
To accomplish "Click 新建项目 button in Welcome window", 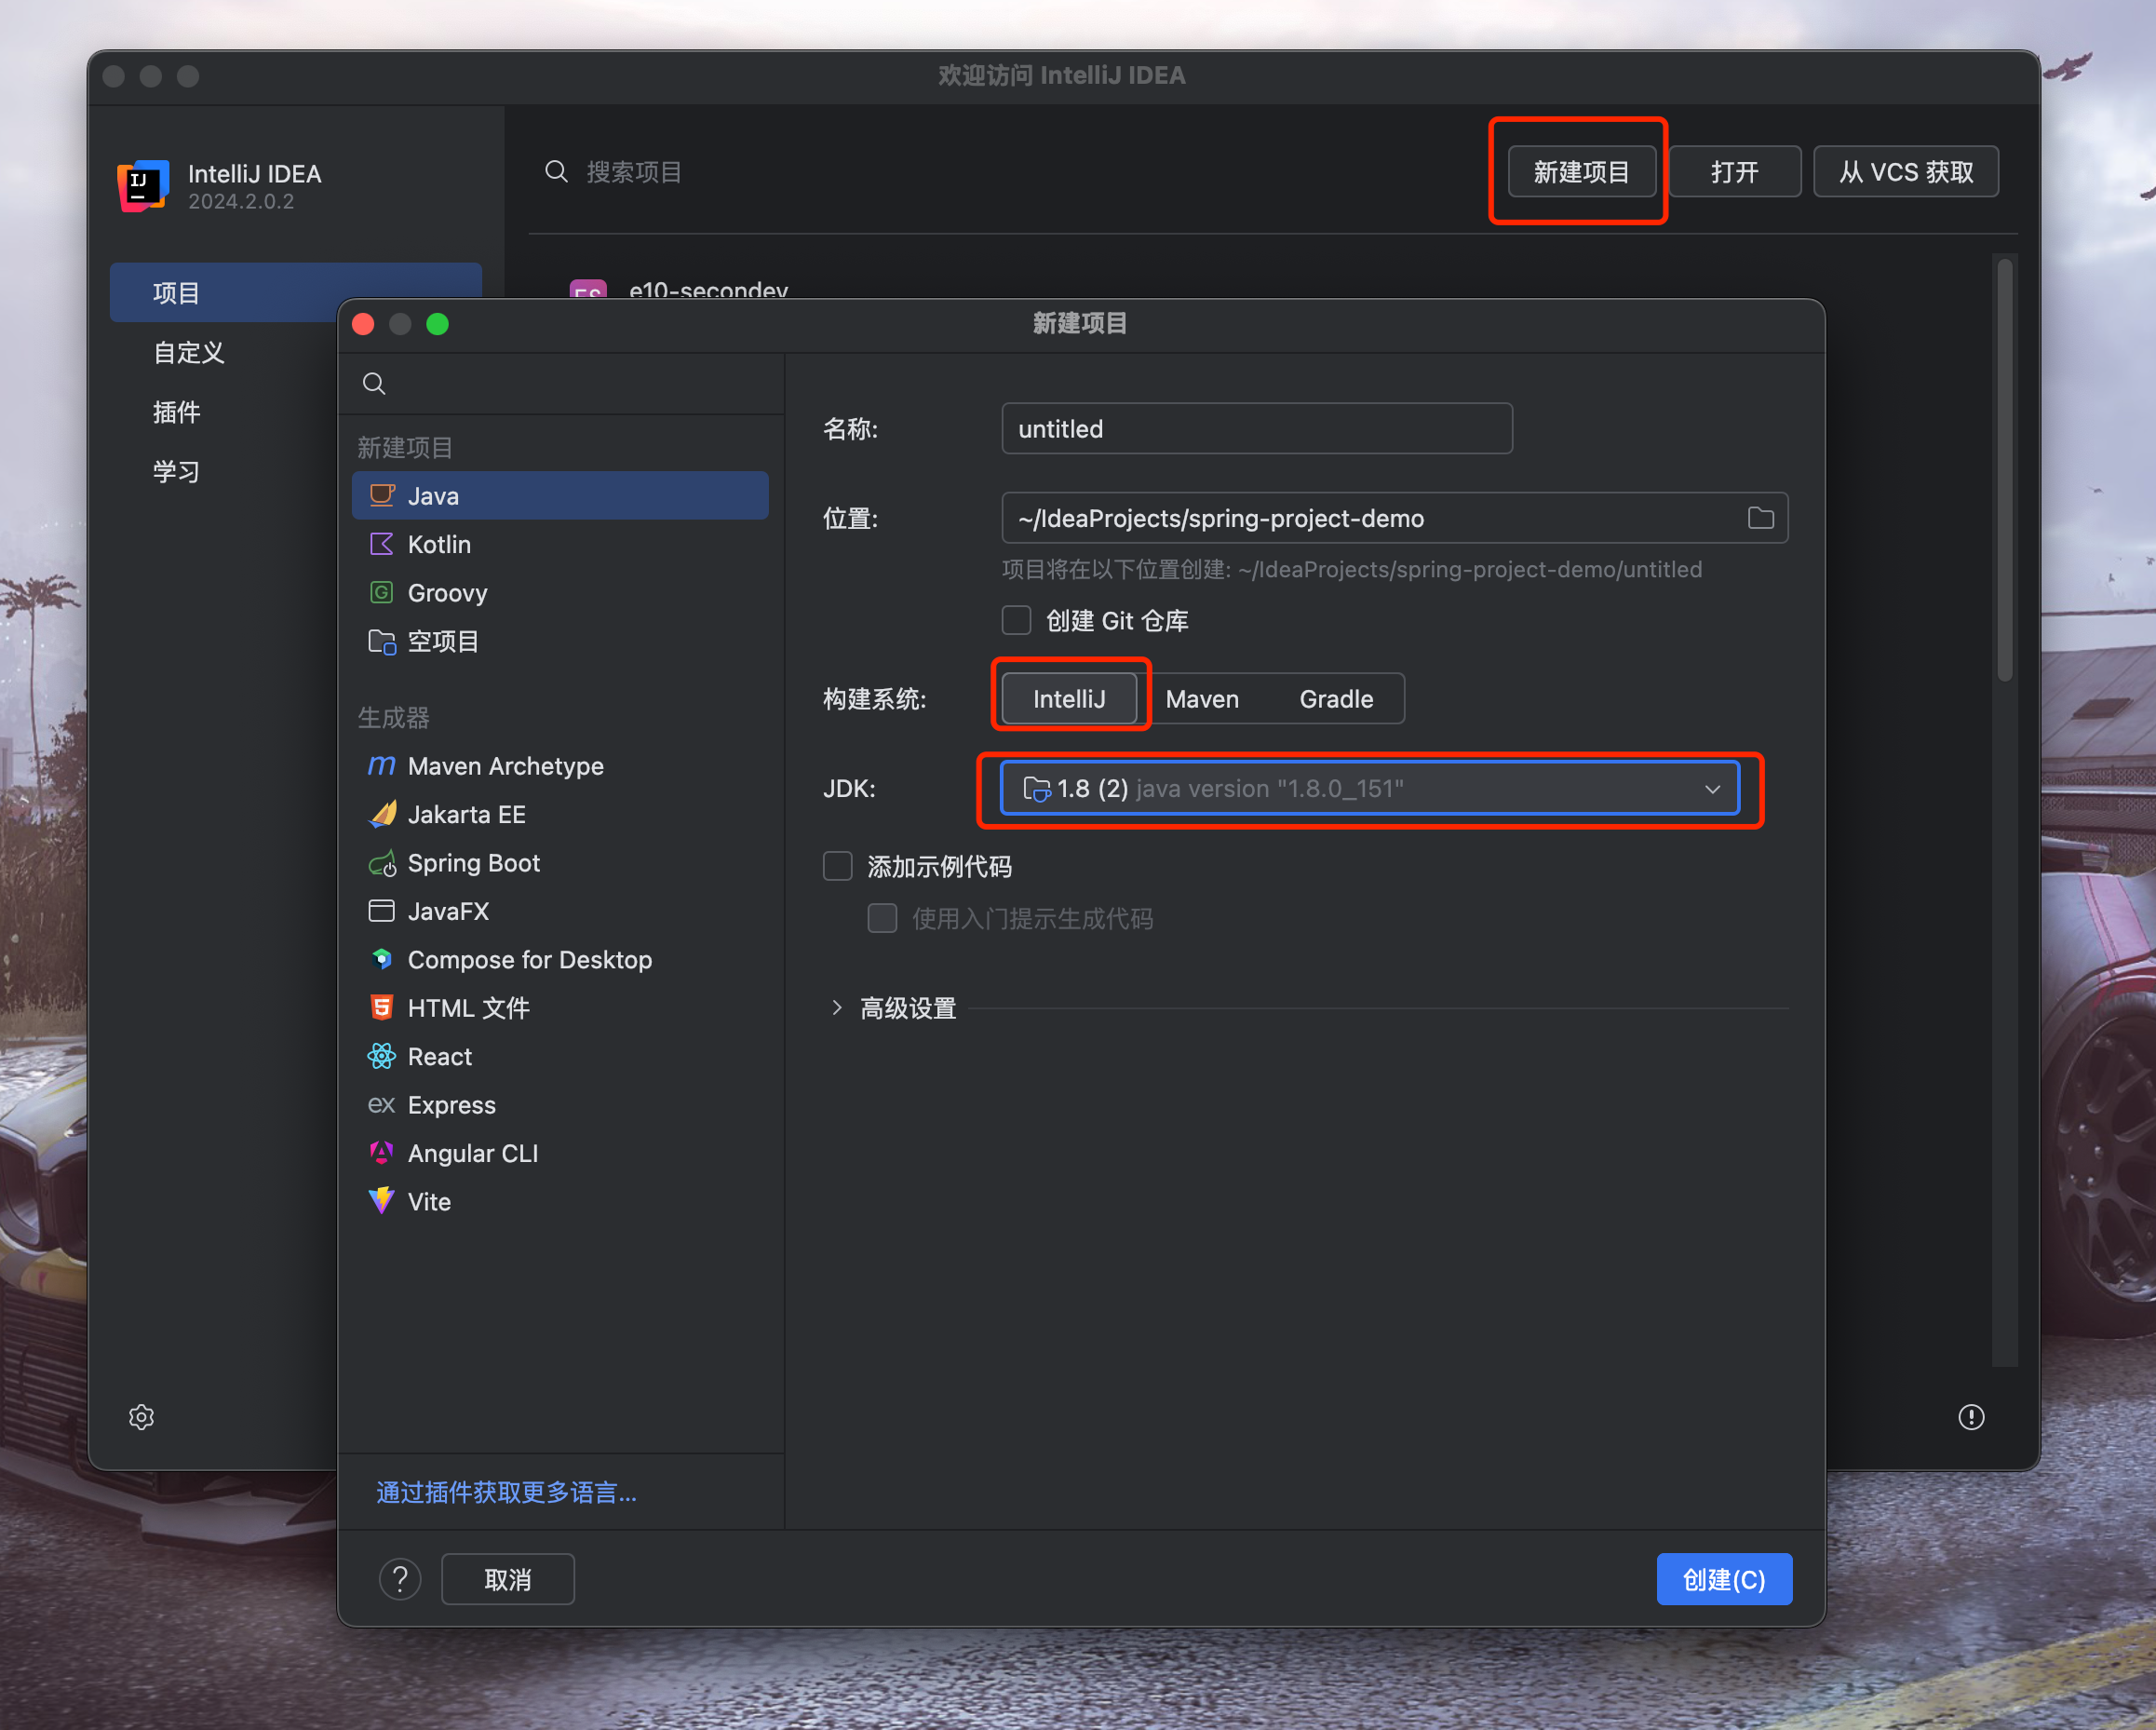I will pos(1581,172).
